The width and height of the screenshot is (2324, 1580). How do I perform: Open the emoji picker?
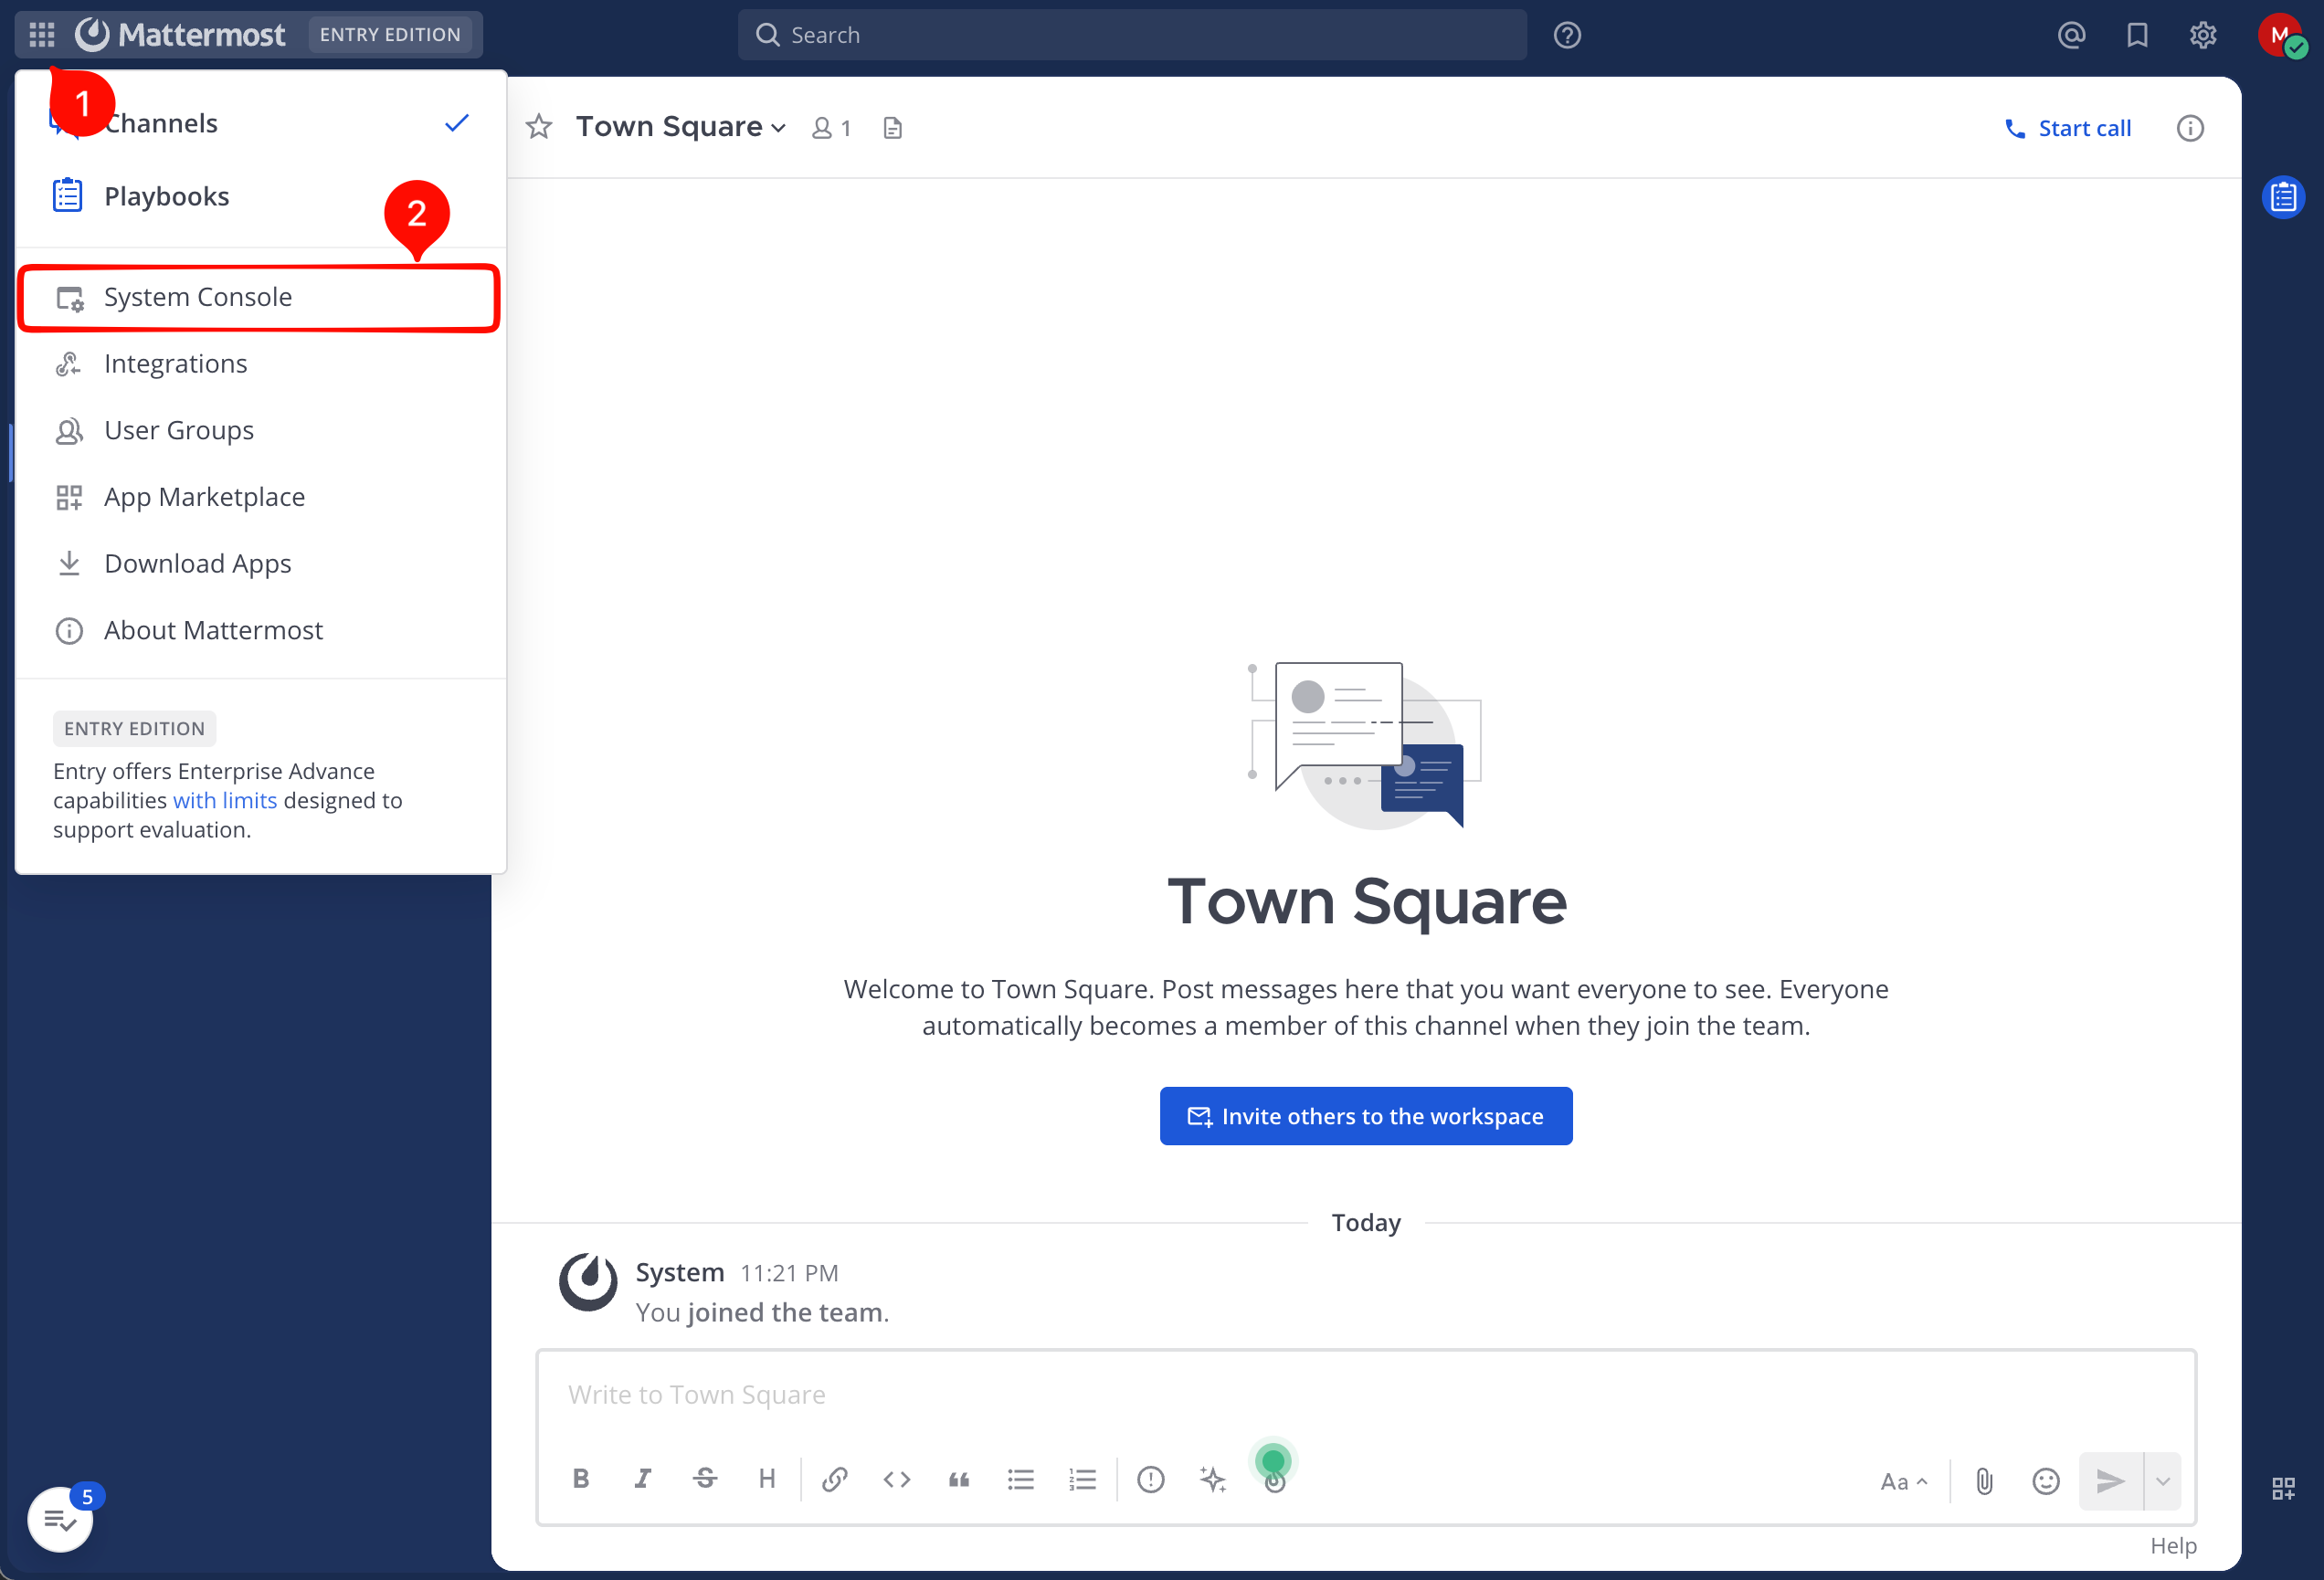click(2046, 1481)
